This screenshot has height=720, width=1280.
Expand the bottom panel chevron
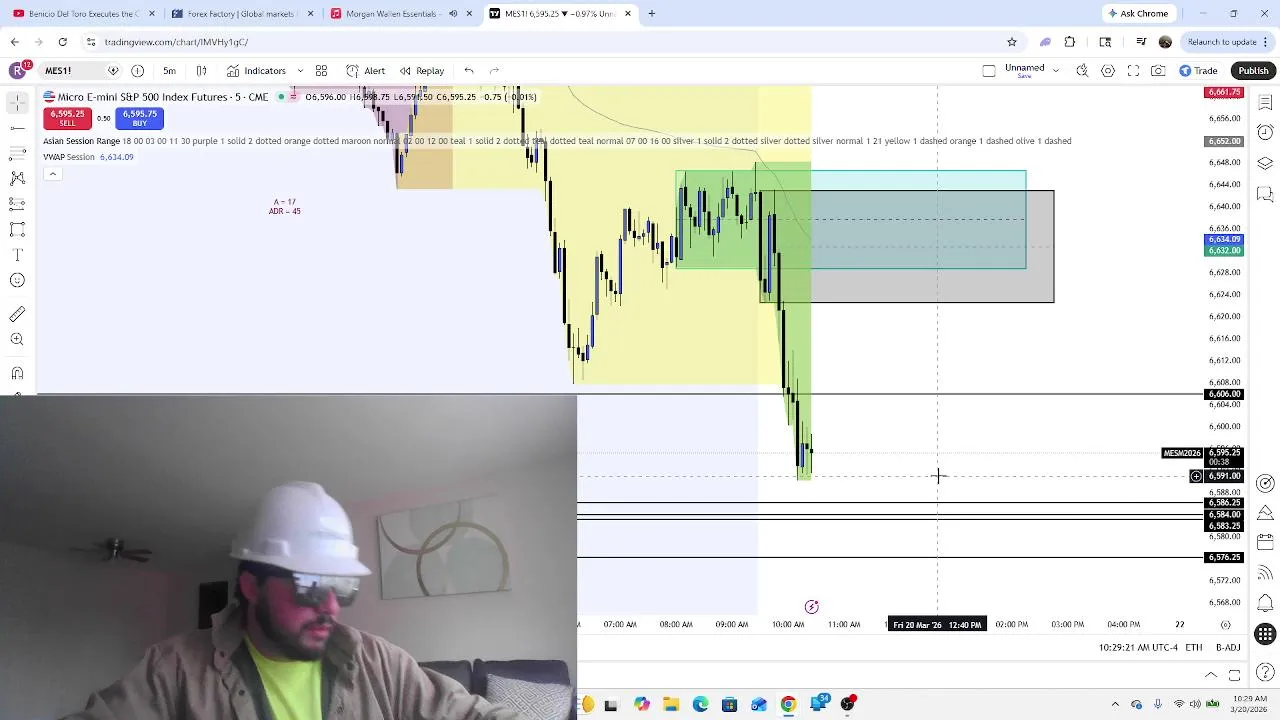tap(1211, 675)
